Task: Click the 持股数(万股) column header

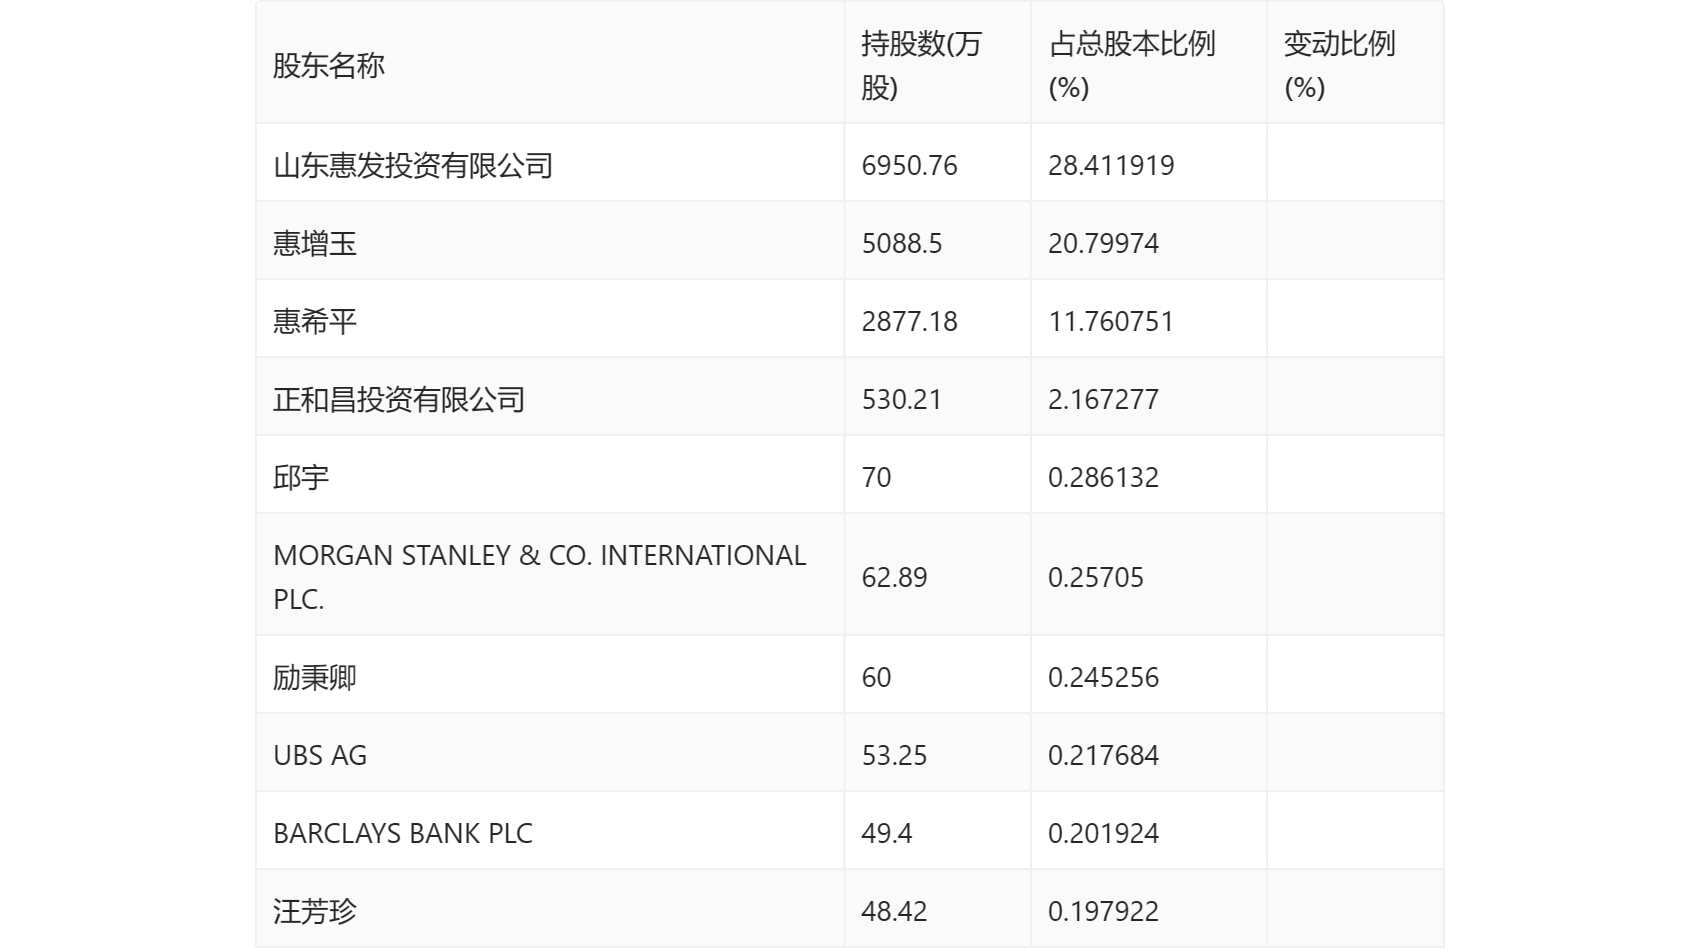Action: [x=921, y=66]
